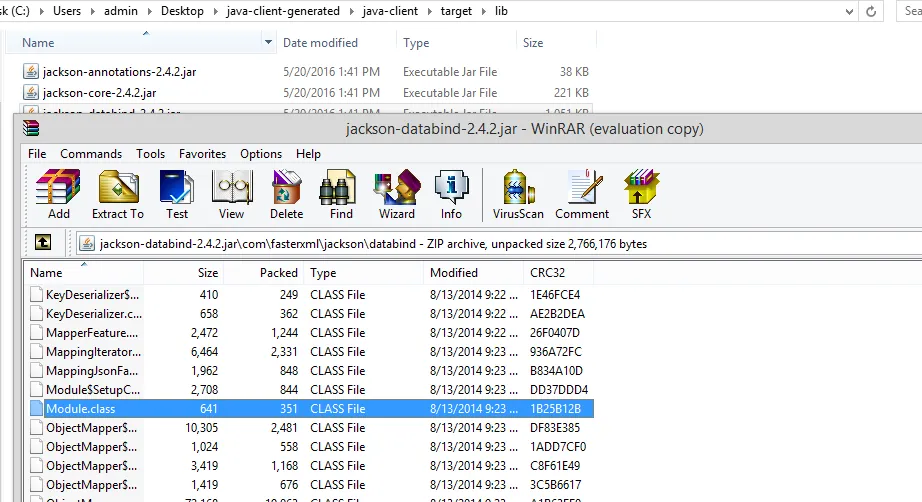Click the Add toolbar icon in WinRAR
The image size is (922, 502).
[x=58, y=194]
